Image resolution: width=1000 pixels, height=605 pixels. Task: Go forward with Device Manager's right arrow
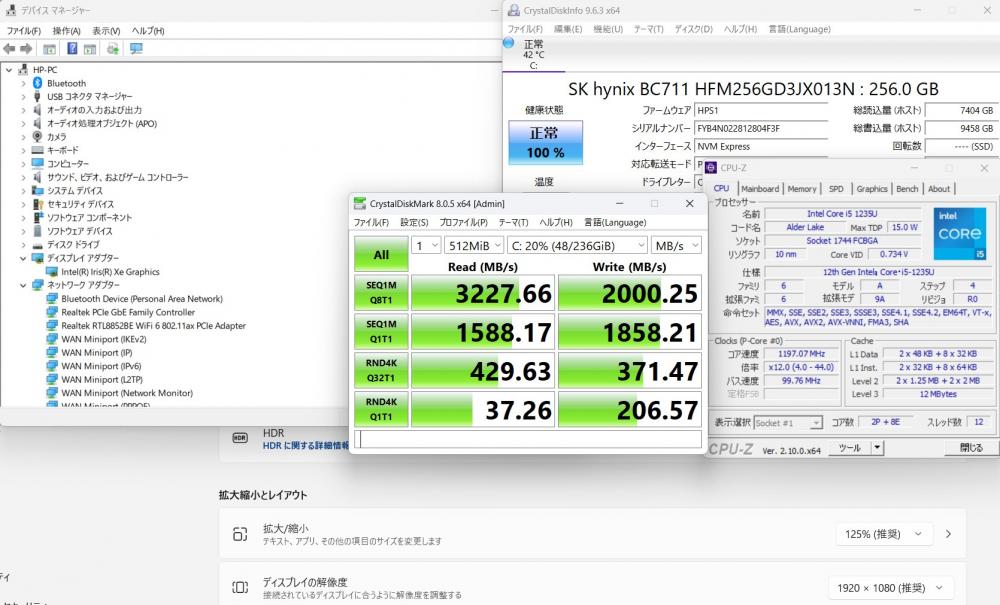[x=26, y=48]
